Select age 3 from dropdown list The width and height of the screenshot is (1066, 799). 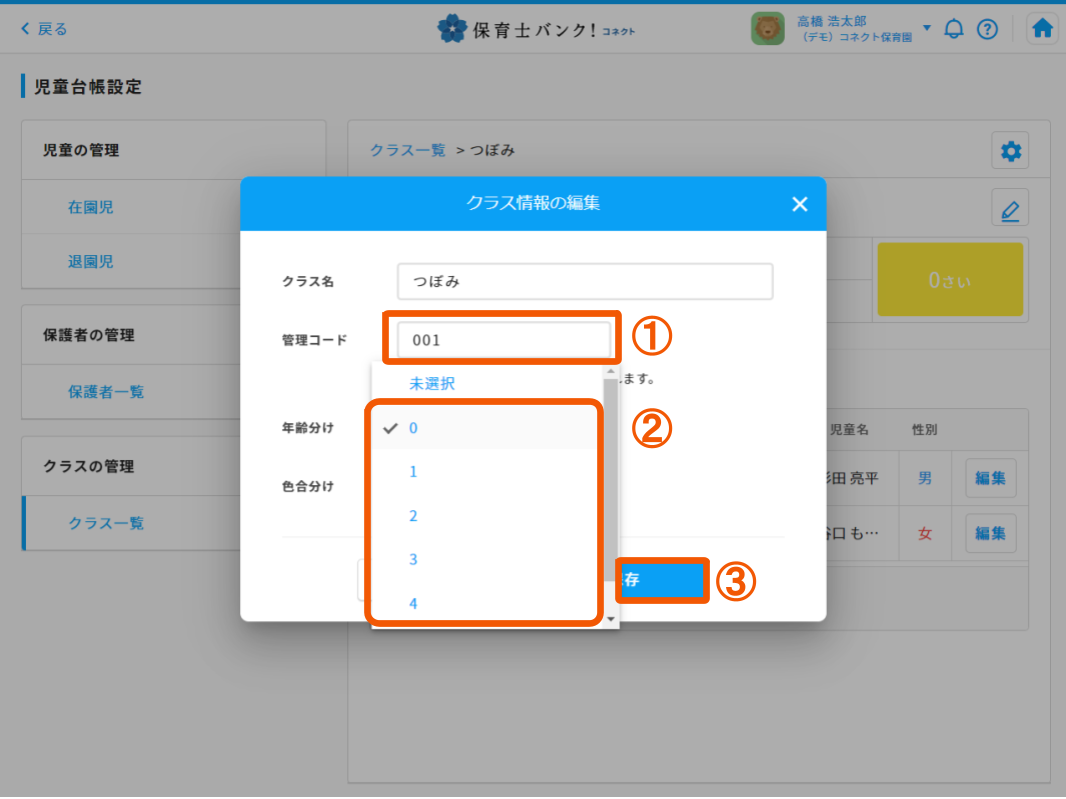pos(413,560)
